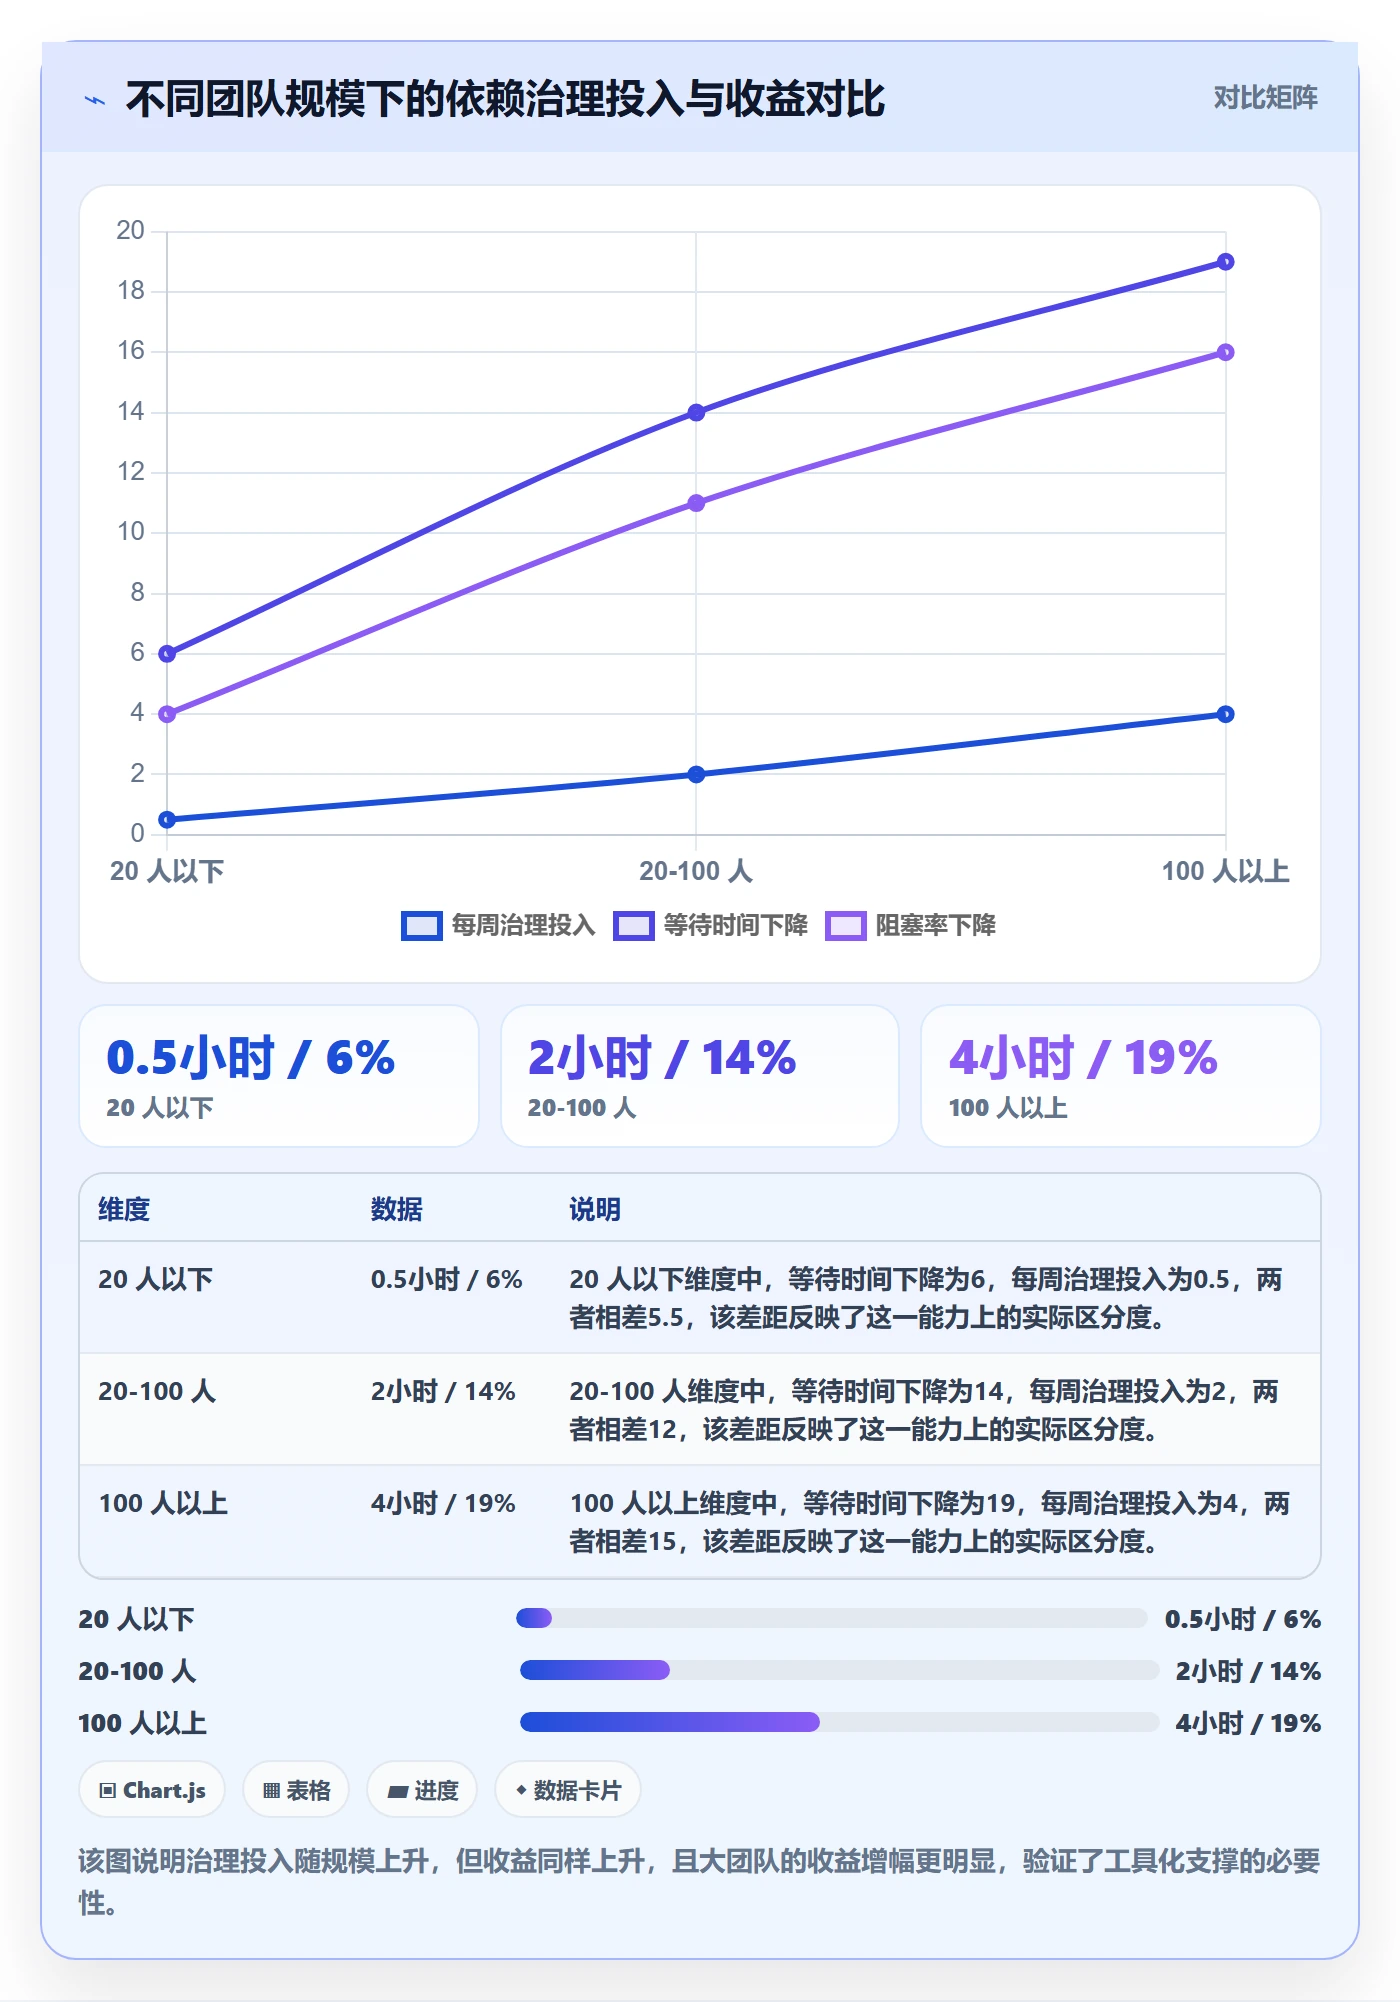Click the 每周治理投入 point at 100 人以上
Screen dimensions: 1400x2002
coord(1225,714)
